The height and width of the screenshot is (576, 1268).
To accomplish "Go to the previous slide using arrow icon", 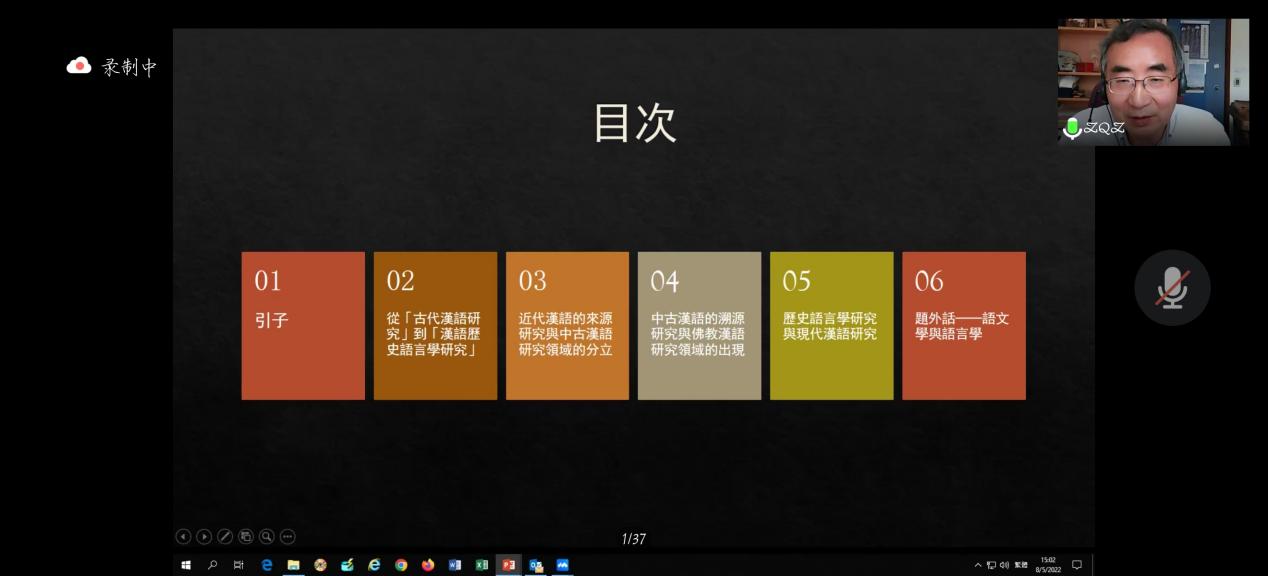I will click(x=183, y=537).
